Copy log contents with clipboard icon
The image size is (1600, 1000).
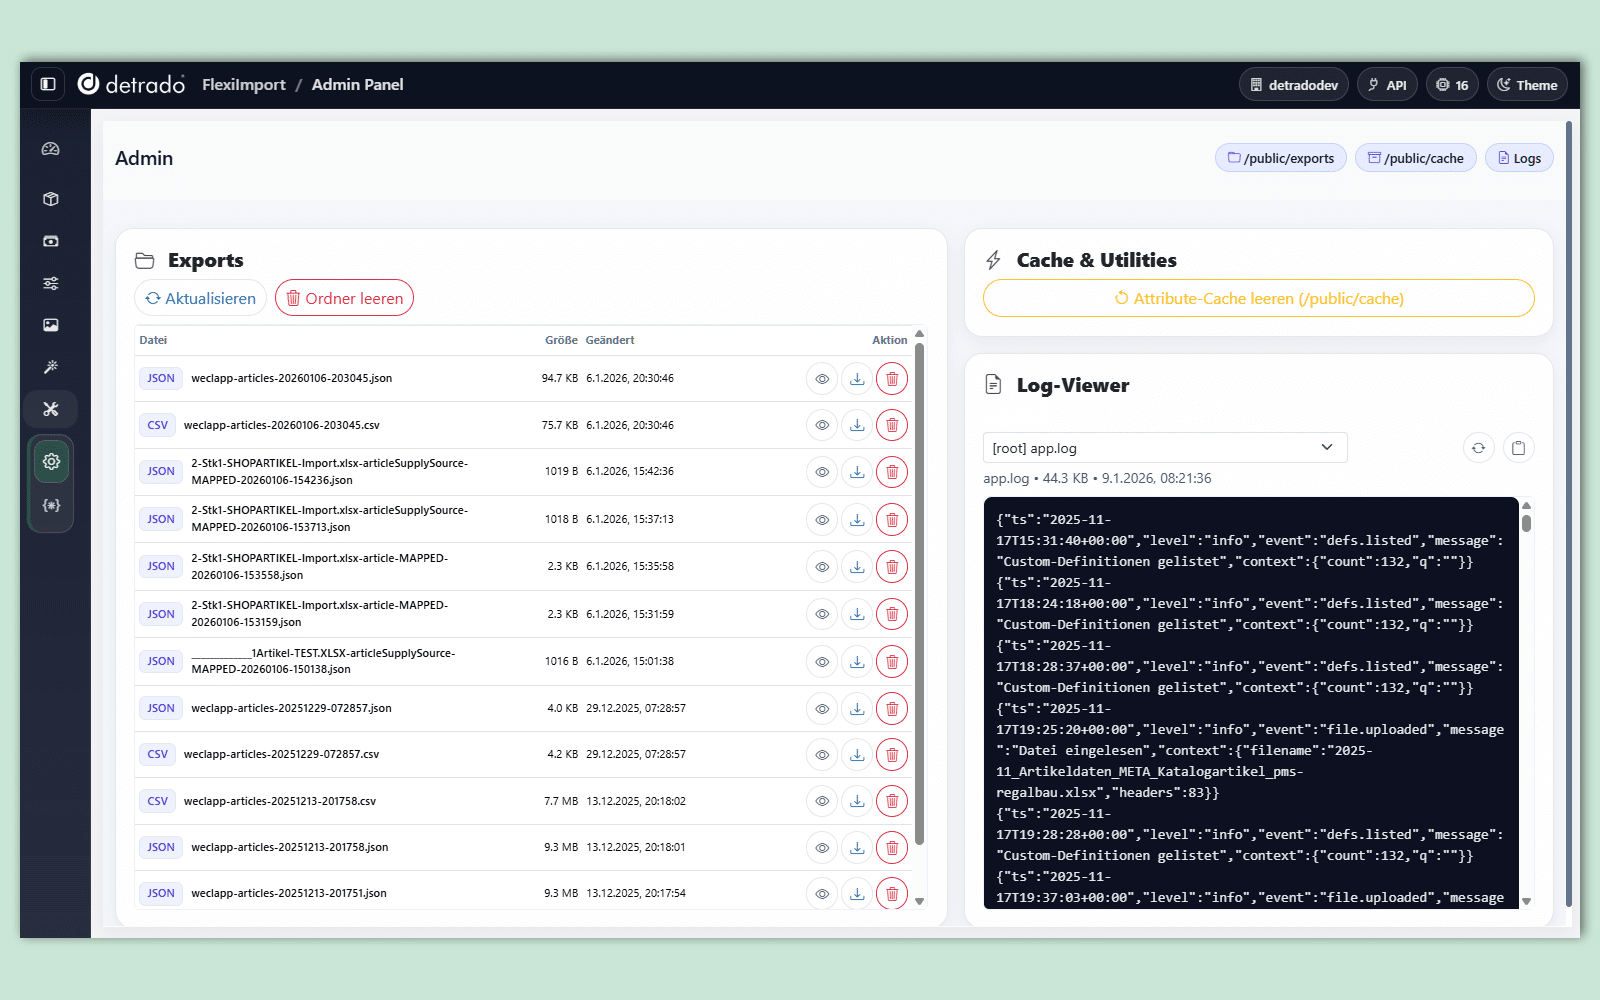(x=1518, y=448)
